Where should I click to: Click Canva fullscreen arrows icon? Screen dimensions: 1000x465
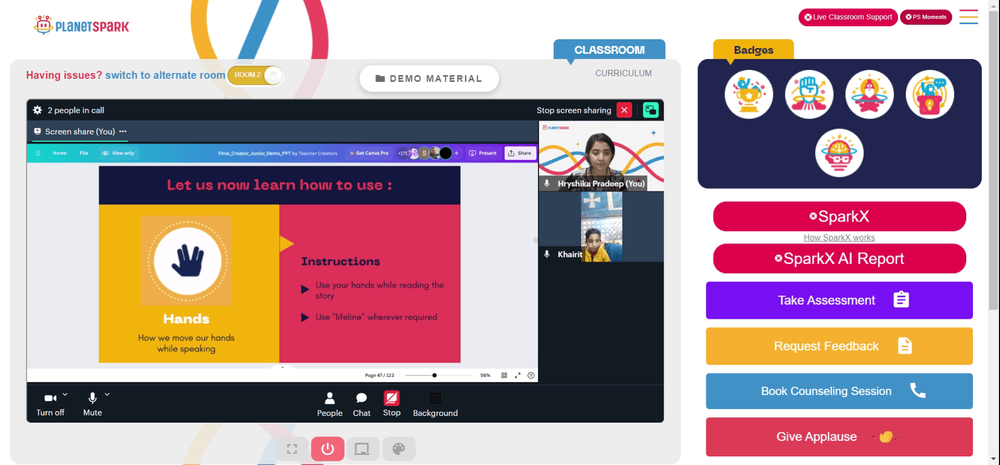click(517, 376)
